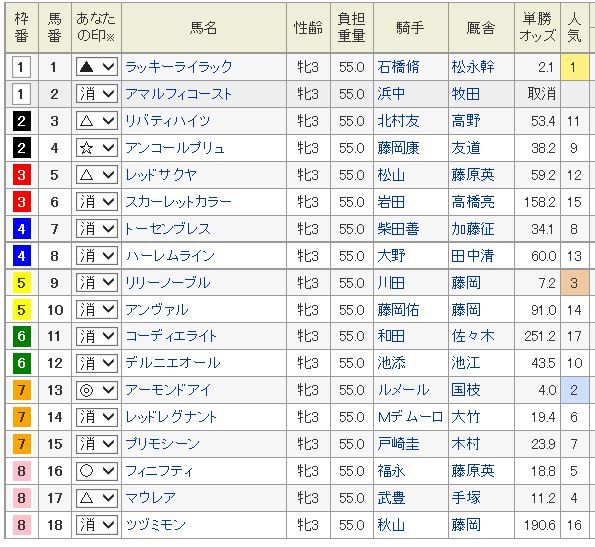The image size is (595, 547).
Task: Open the ラッキーライラック horse link
Action: click(178, 67)
